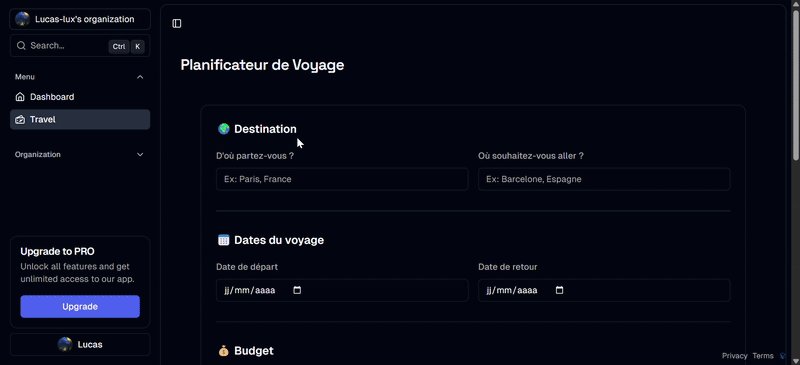Viewport: 800px width, 365px height.
Task: Collapse the Menu section chevron
Action: (x=140, y=77)
